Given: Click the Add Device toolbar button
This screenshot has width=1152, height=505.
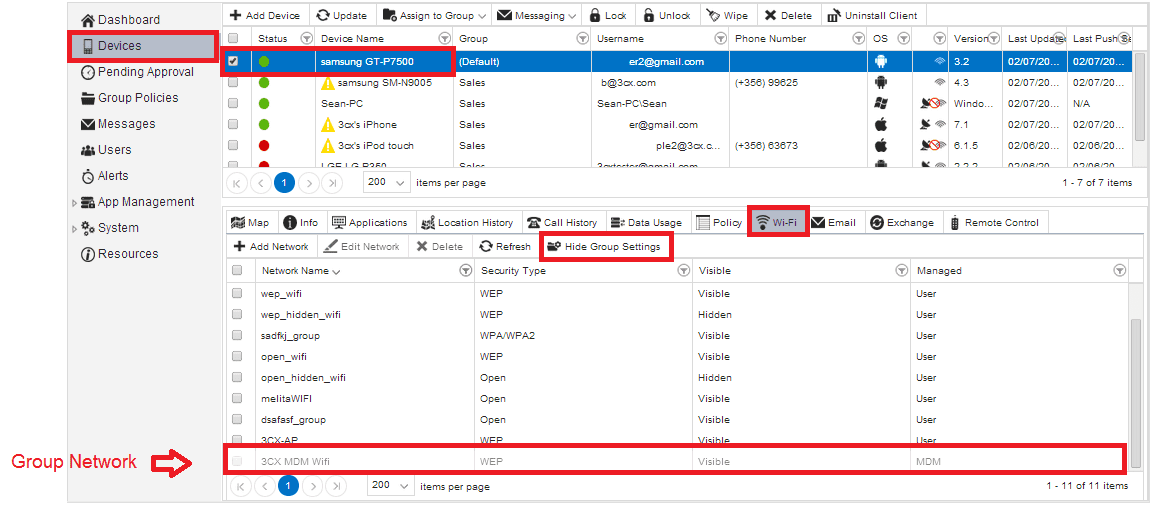Looking at the screenshot, I should (x=264, y=15).
